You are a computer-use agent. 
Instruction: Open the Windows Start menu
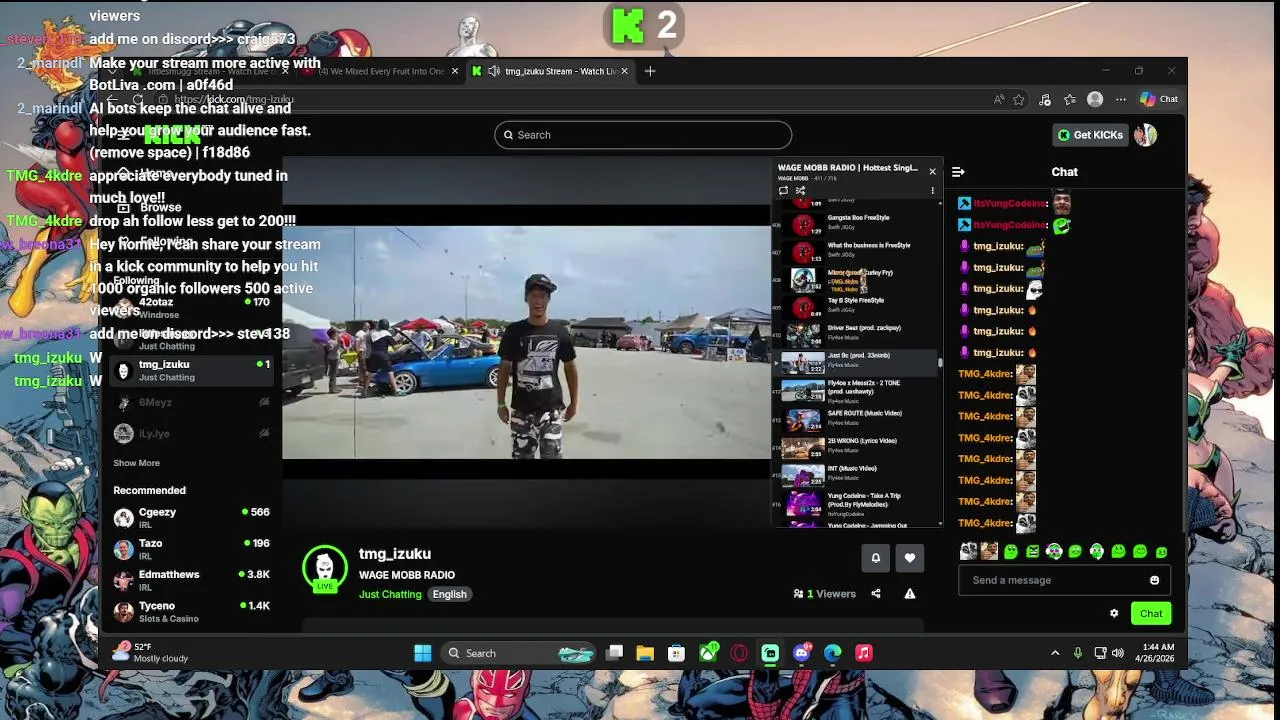click(x=422, y=653)
